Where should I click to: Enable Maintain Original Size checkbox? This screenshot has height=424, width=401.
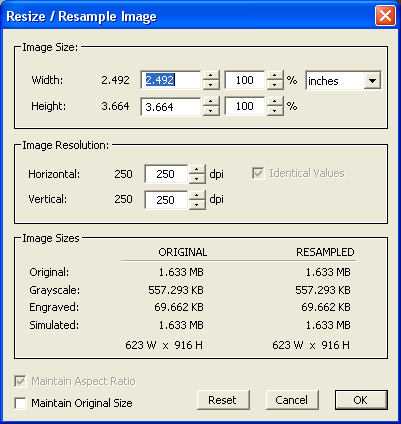point(20,403)
